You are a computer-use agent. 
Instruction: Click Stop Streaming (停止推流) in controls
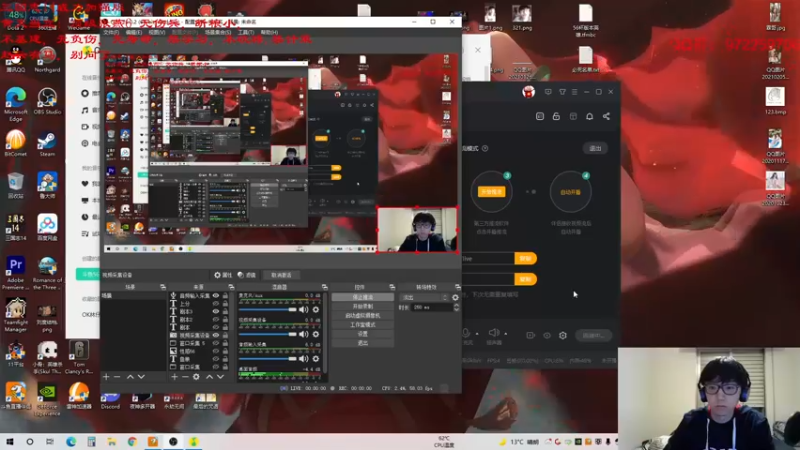coord(363,297)
